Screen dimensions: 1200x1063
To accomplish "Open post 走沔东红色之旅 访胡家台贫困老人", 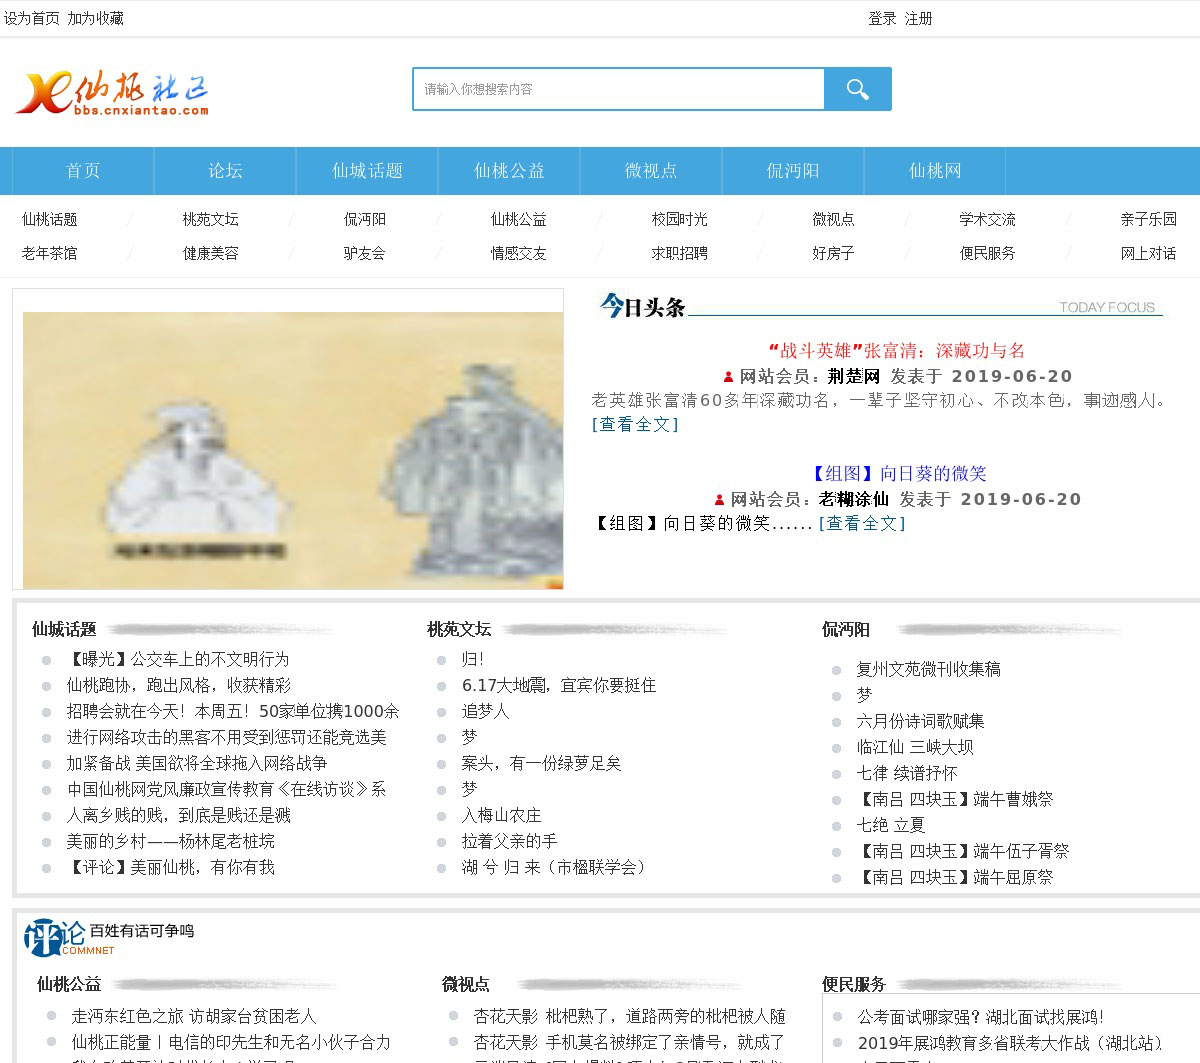I will 194,1017.
